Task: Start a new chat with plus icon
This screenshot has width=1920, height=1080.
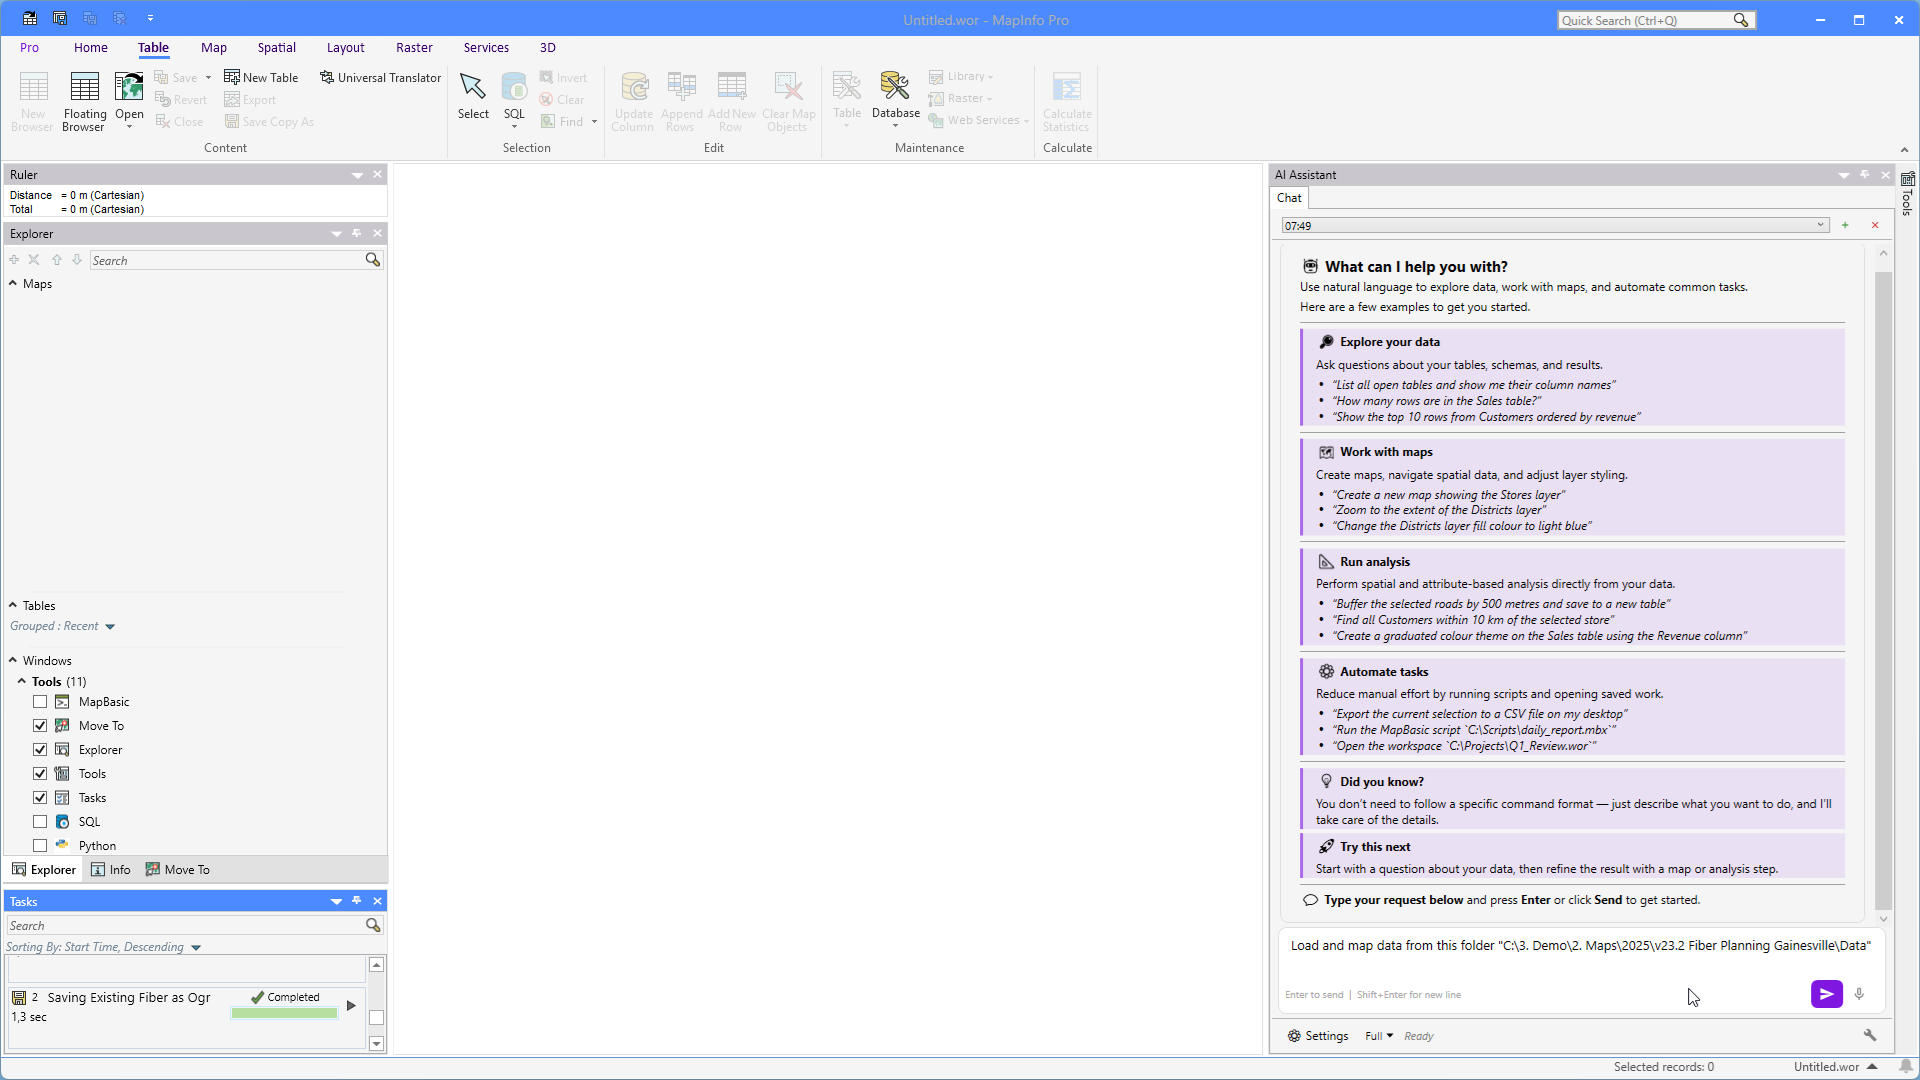Action: coord(1845,225)
